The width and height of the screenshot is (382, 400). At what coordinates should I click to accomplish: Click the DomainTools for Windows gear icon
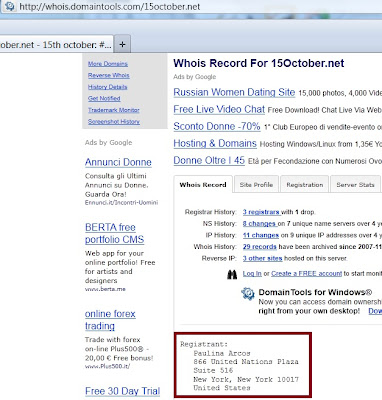(x=248, y=294)
